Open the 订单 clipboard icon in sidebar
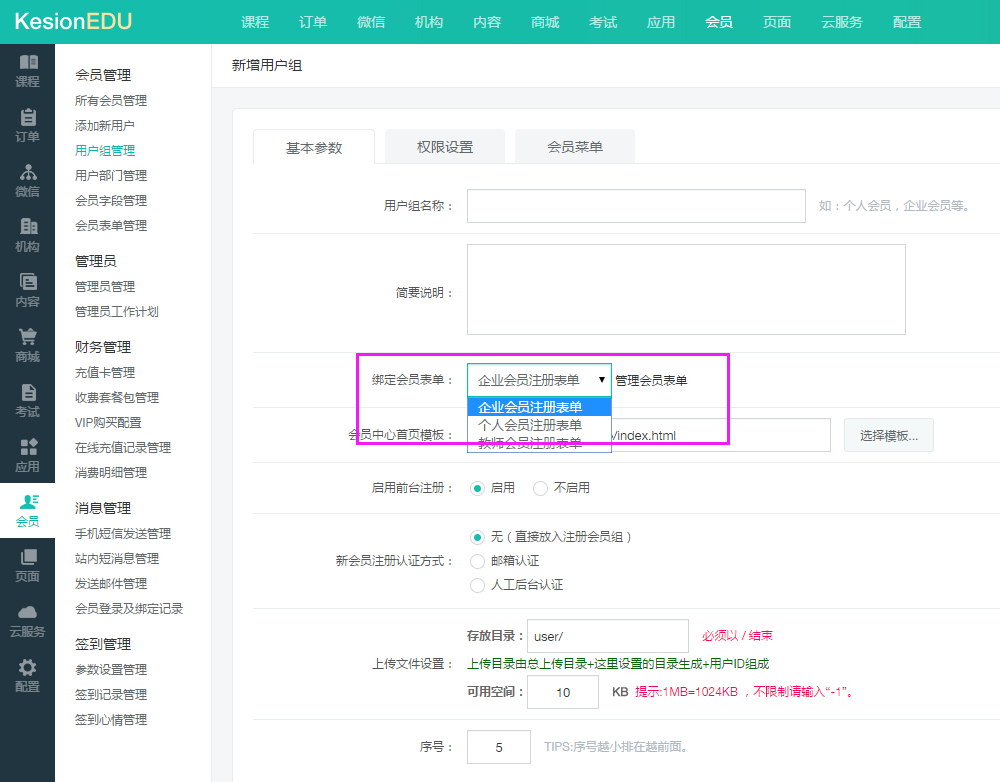 28,118
